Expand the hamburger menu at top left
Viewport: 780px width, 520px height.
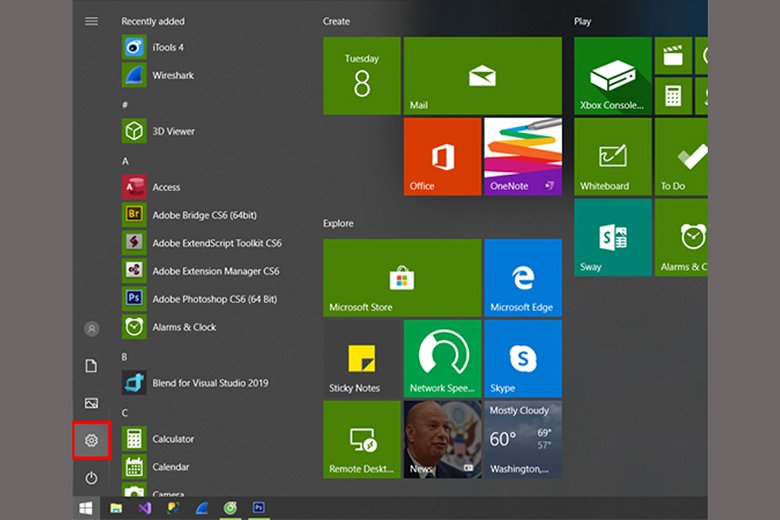pyautogui.click(x=91, y=21)
